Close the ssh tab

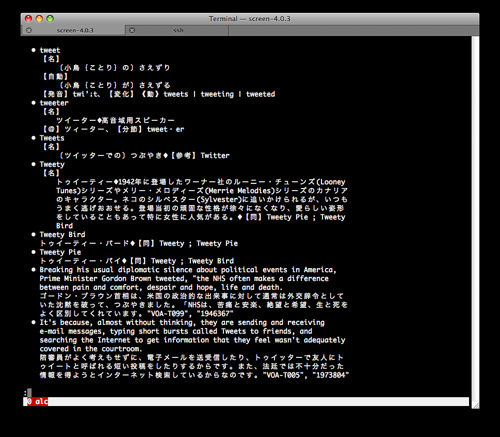tap(132, 30)
